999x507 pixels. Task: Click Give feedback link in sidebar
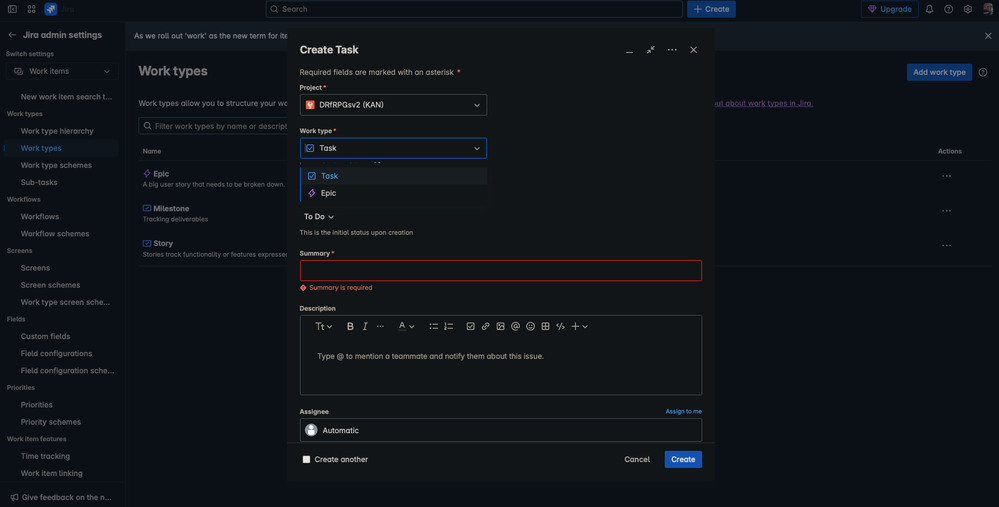pyautogui.click(x=61, y=497)
